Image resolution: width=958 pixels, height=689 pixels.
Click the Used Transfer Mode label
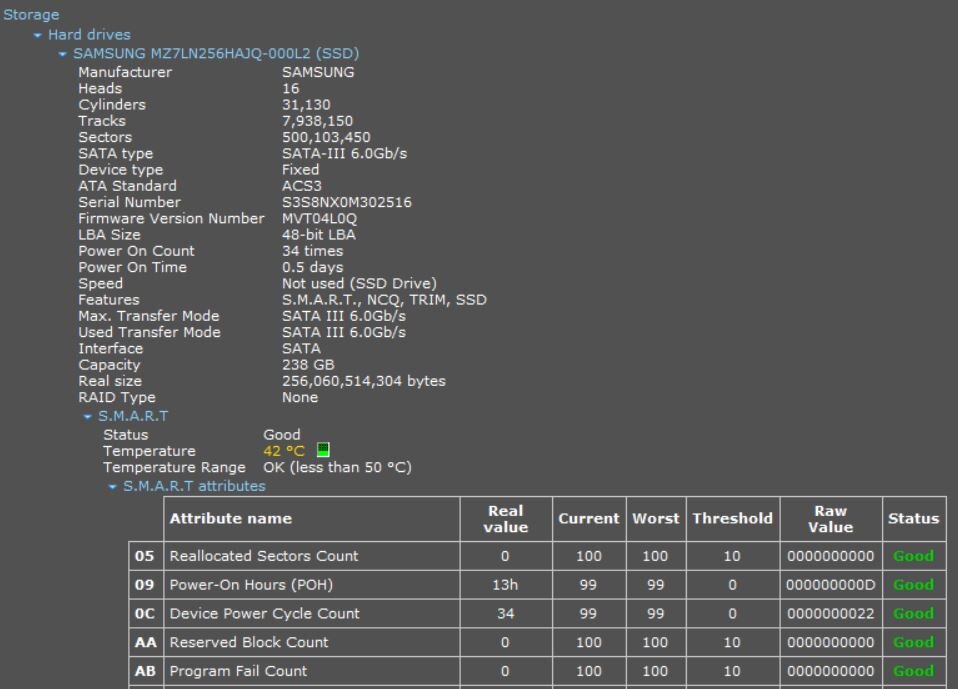(149, 332)
